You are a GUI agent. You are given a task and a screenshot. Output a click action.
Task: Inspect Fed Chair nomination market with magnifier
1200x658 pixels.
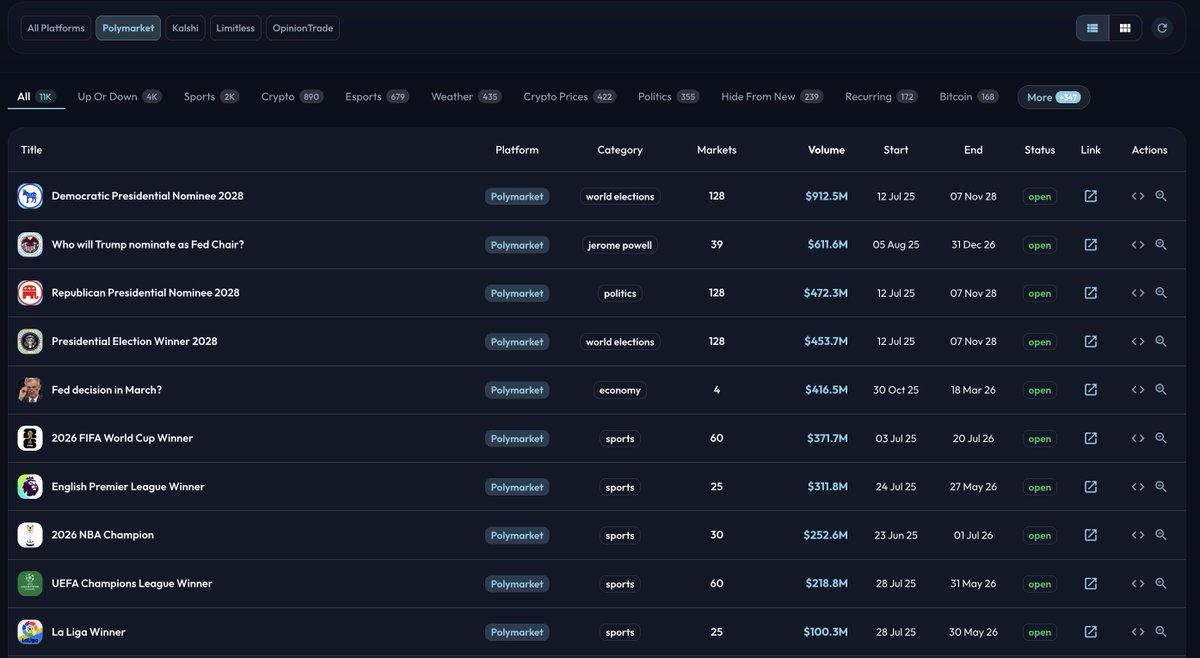coord(1161,245)
